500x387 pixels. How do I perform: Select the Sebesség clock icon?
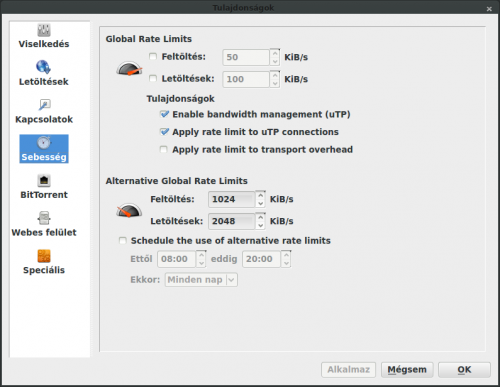coord(44,143)
